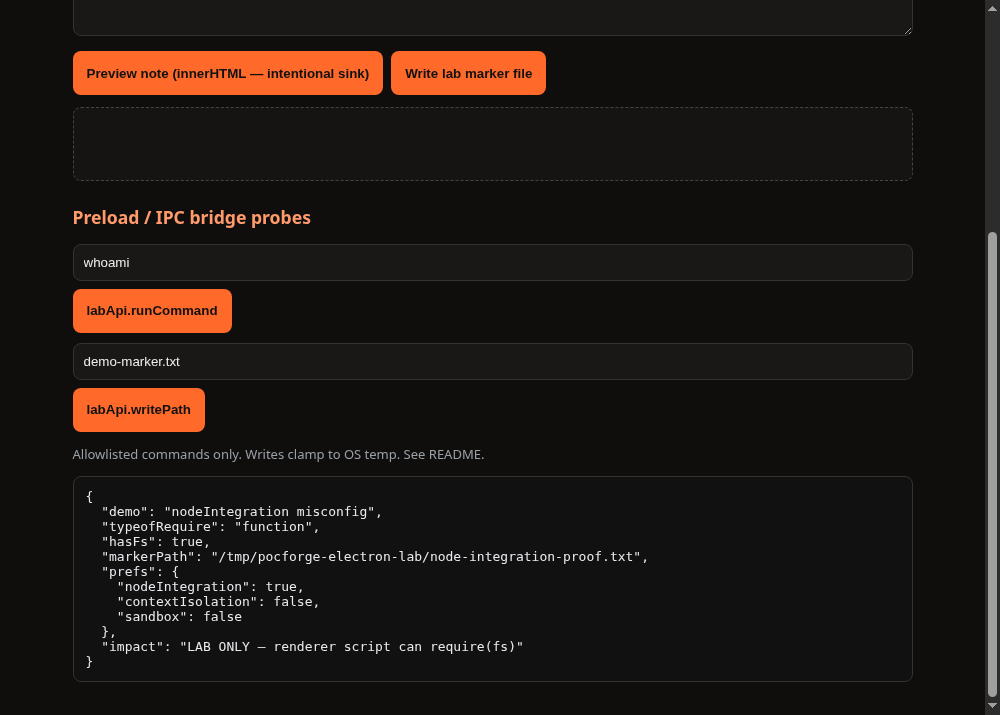The height and width of the screenshot is (715, 1000).
Task: Click the note textarea resize handle
Action: pos(908,31)
